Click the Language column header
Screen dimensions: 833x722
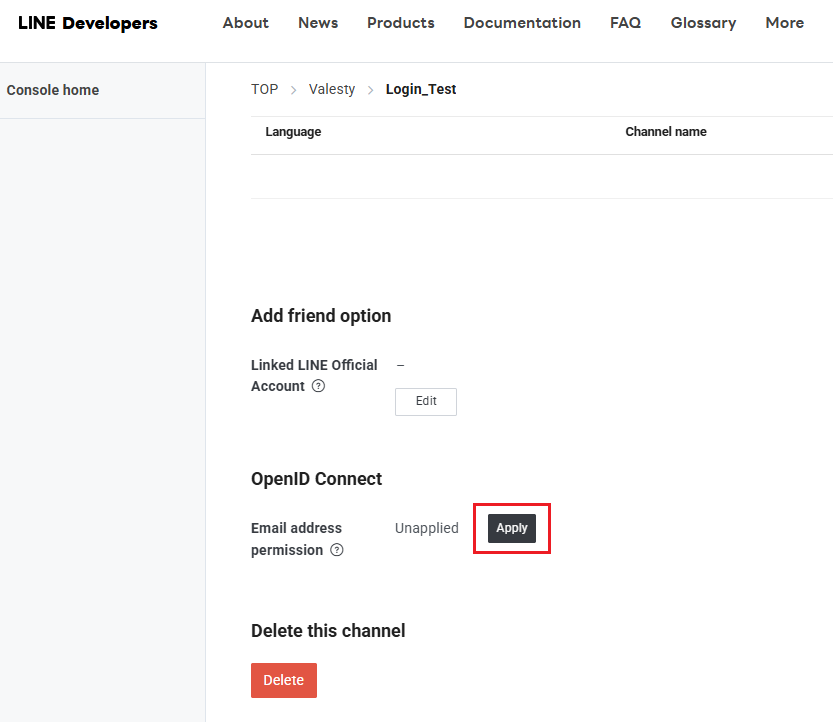(x=293, y=132)
